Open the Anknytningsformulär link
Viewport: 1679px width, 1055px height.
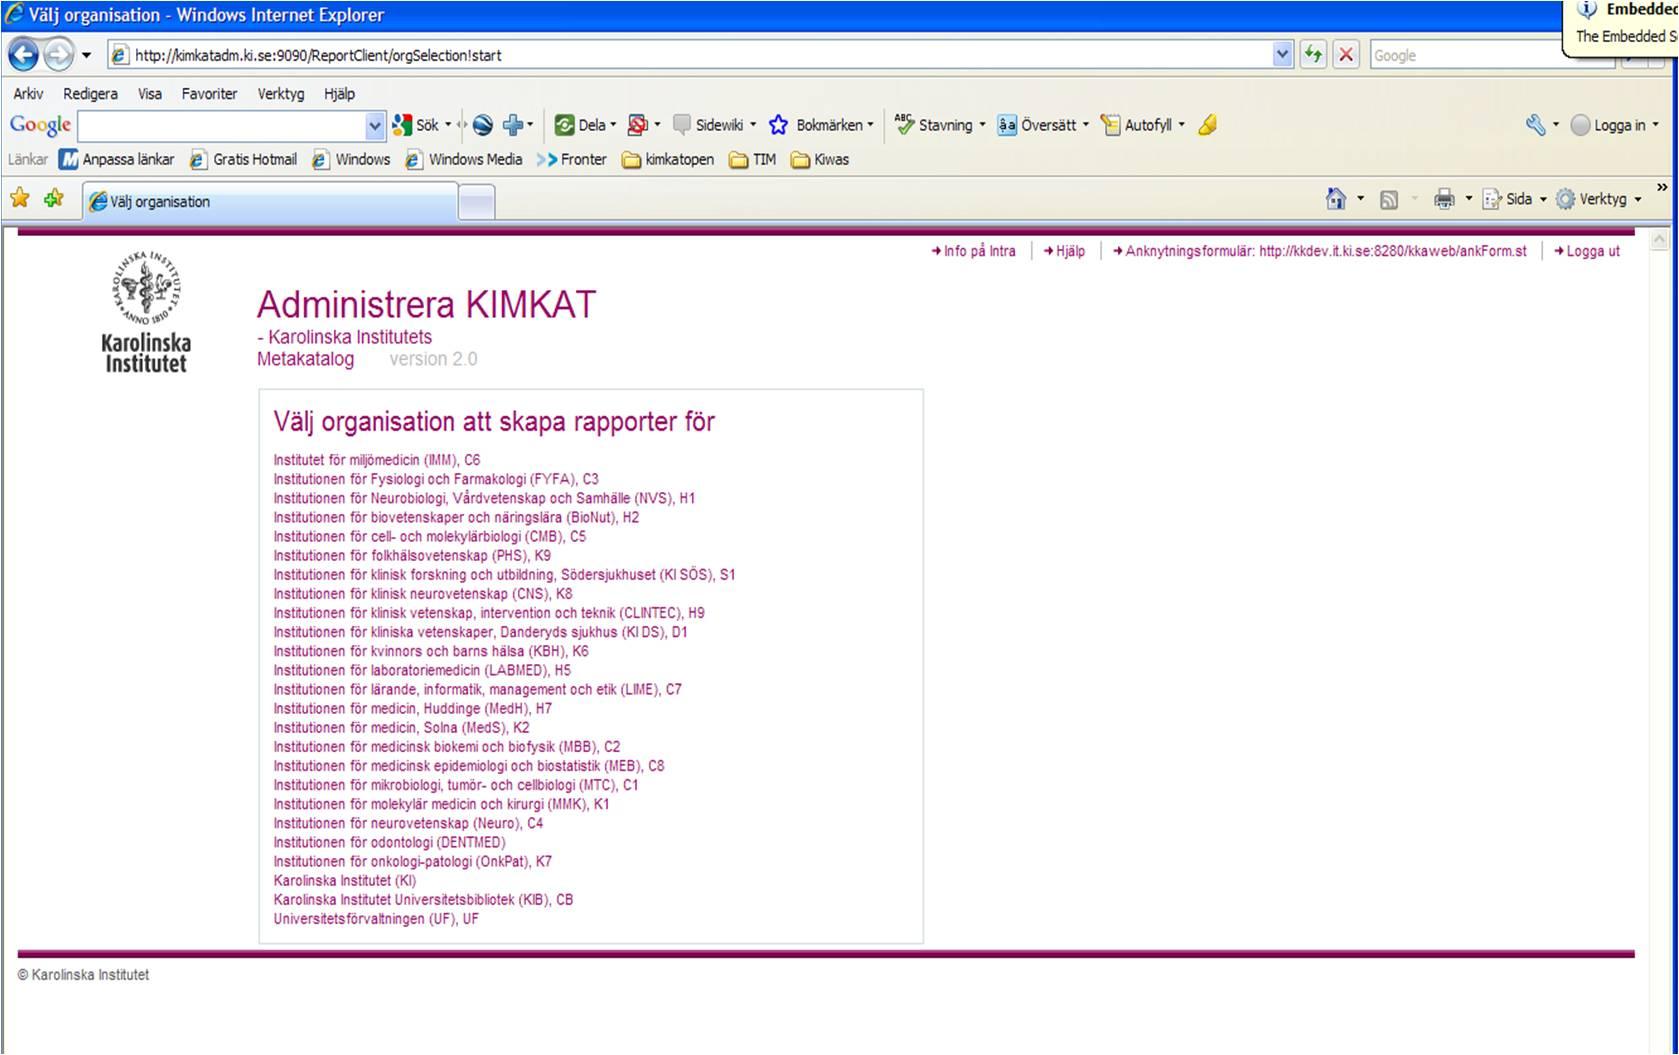1320,251
